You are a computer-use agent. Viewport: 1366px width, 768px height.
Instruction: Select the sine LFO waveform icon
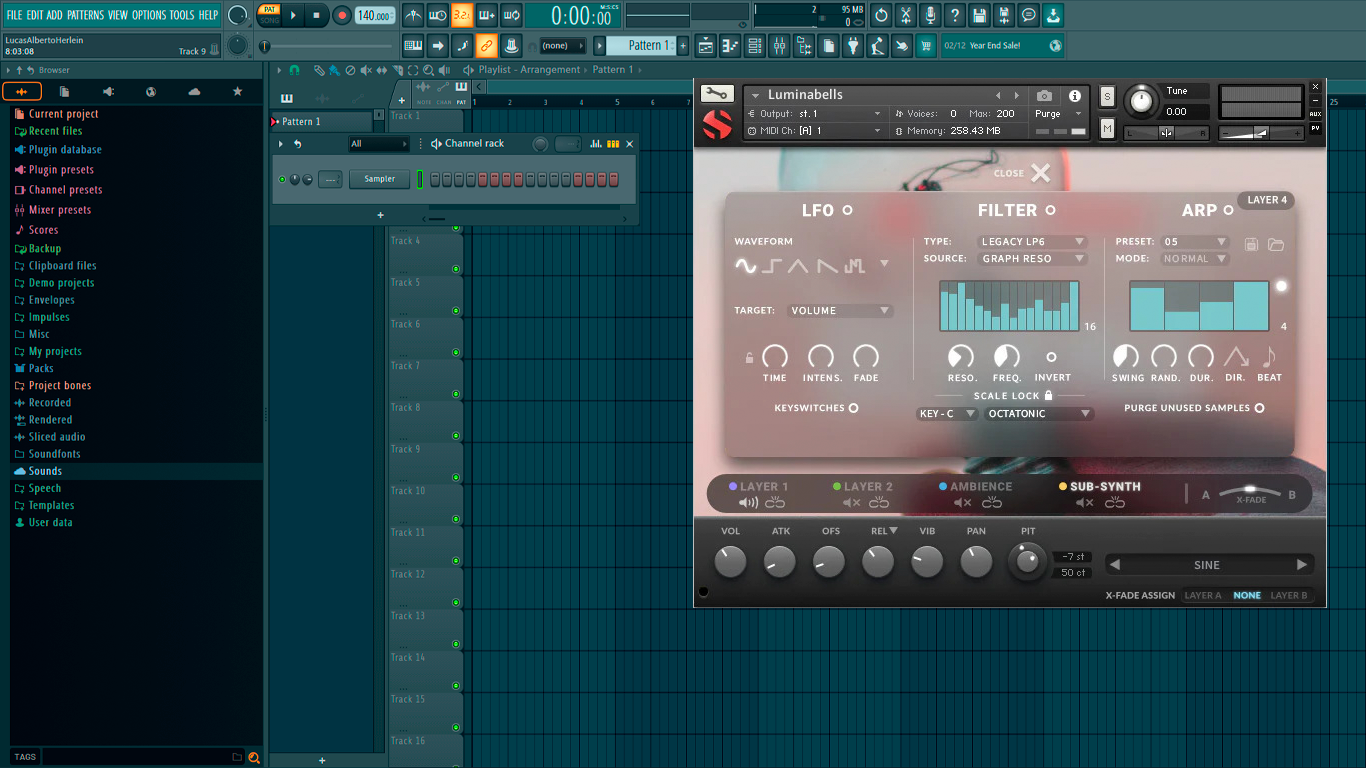(x=746, y=265)
